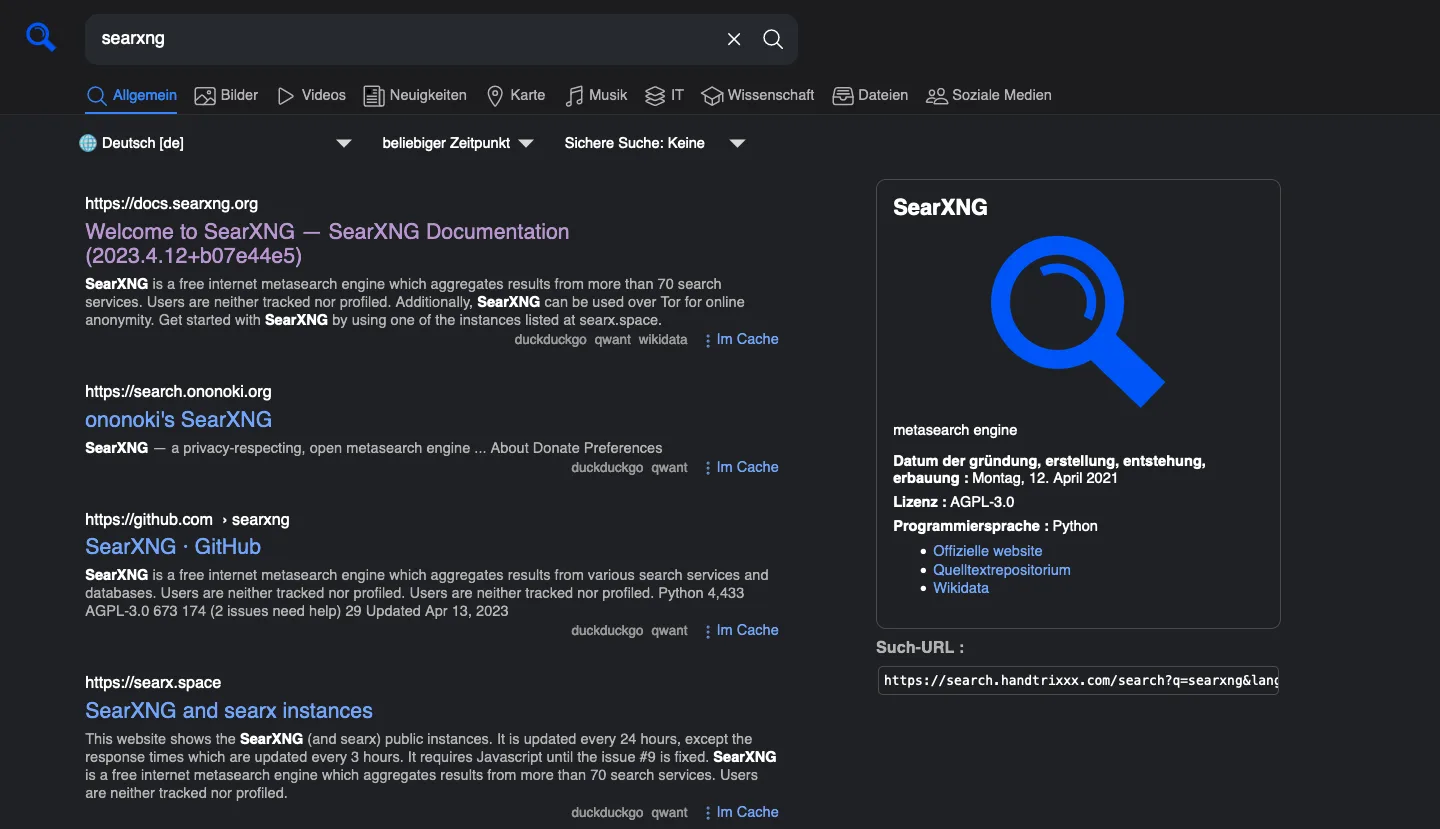Expand the Deutsch [de] language dropdown

216,143
